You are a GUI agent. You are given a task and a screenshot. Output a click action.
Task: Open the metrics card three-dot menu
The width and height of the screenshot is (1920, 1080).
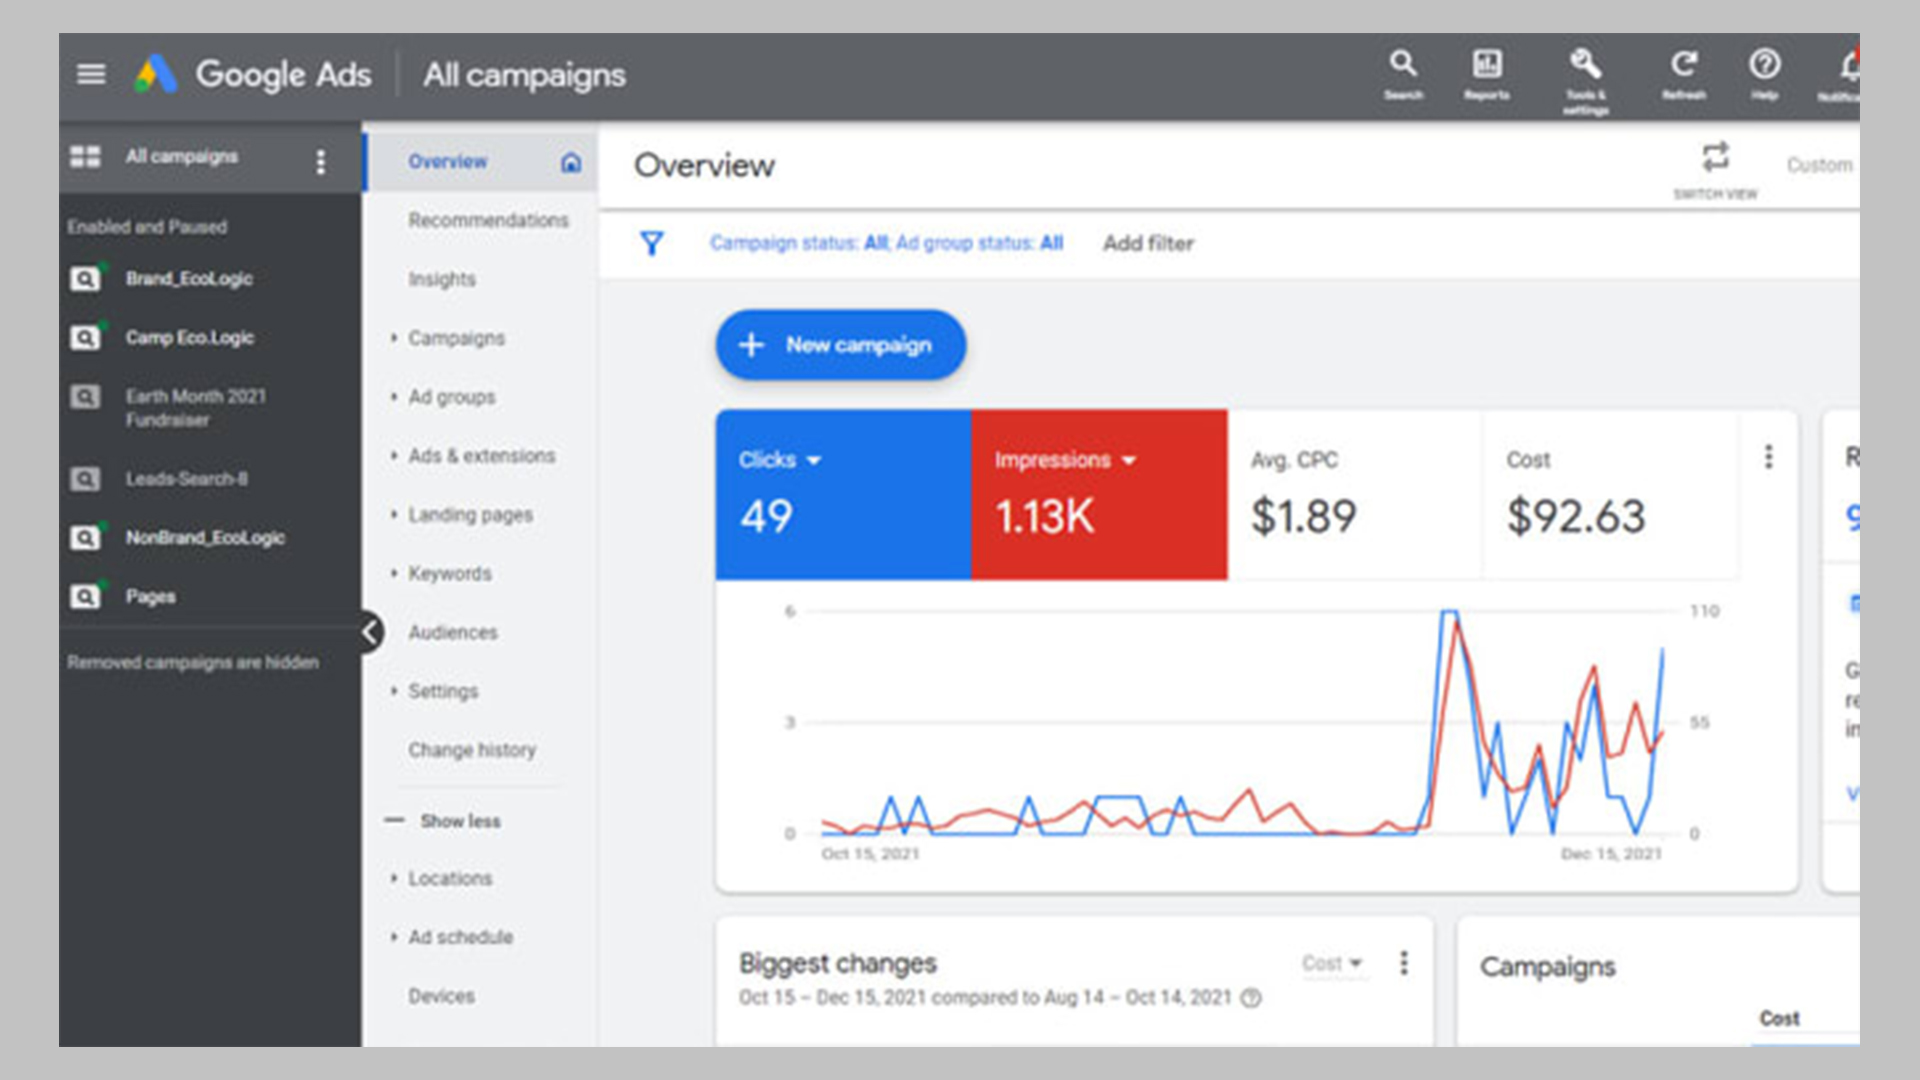click(1768, 457)
